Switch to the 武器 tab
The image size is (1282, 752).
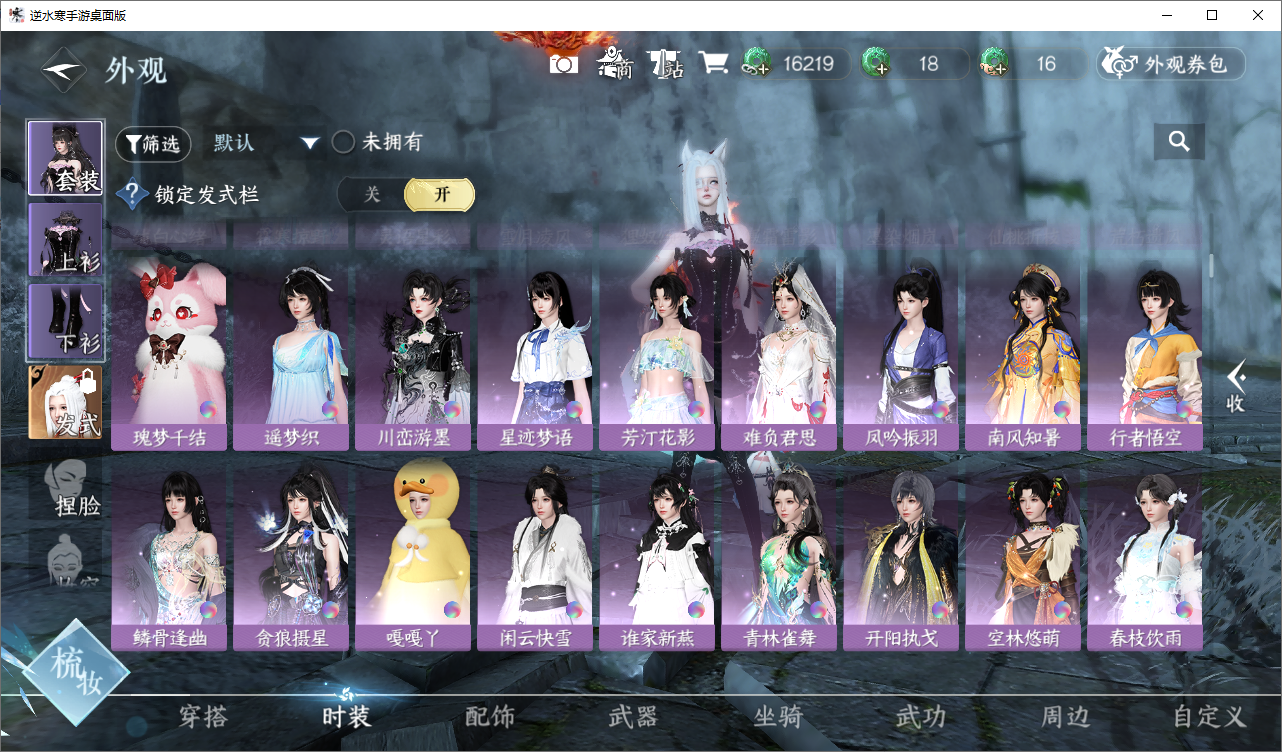tap(633, 717)
